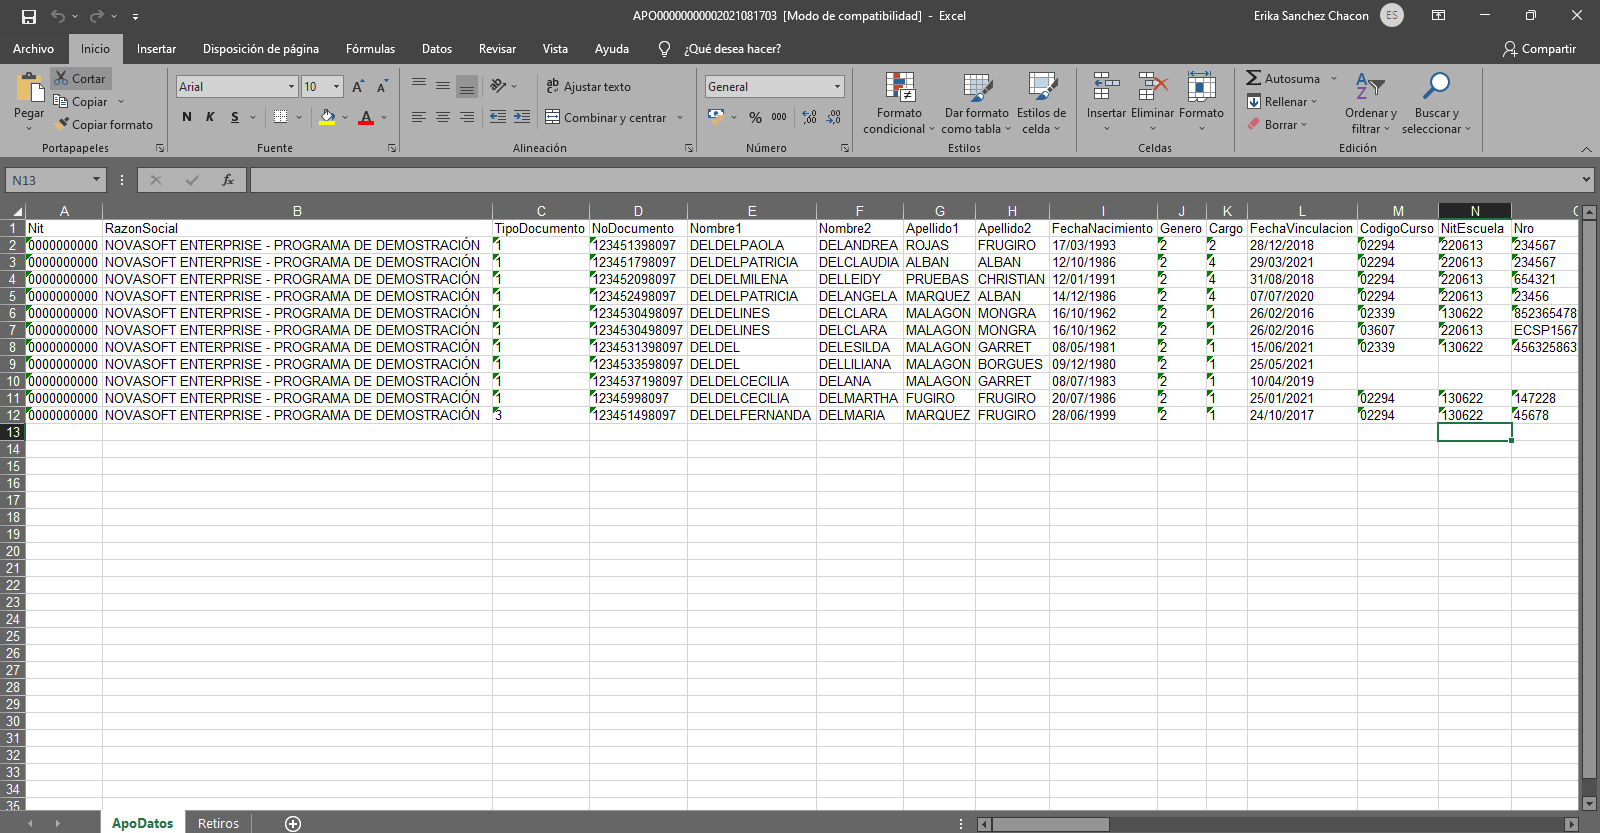Toggle underline formatting (S)
1600x833 pixels.
(235, 117)
